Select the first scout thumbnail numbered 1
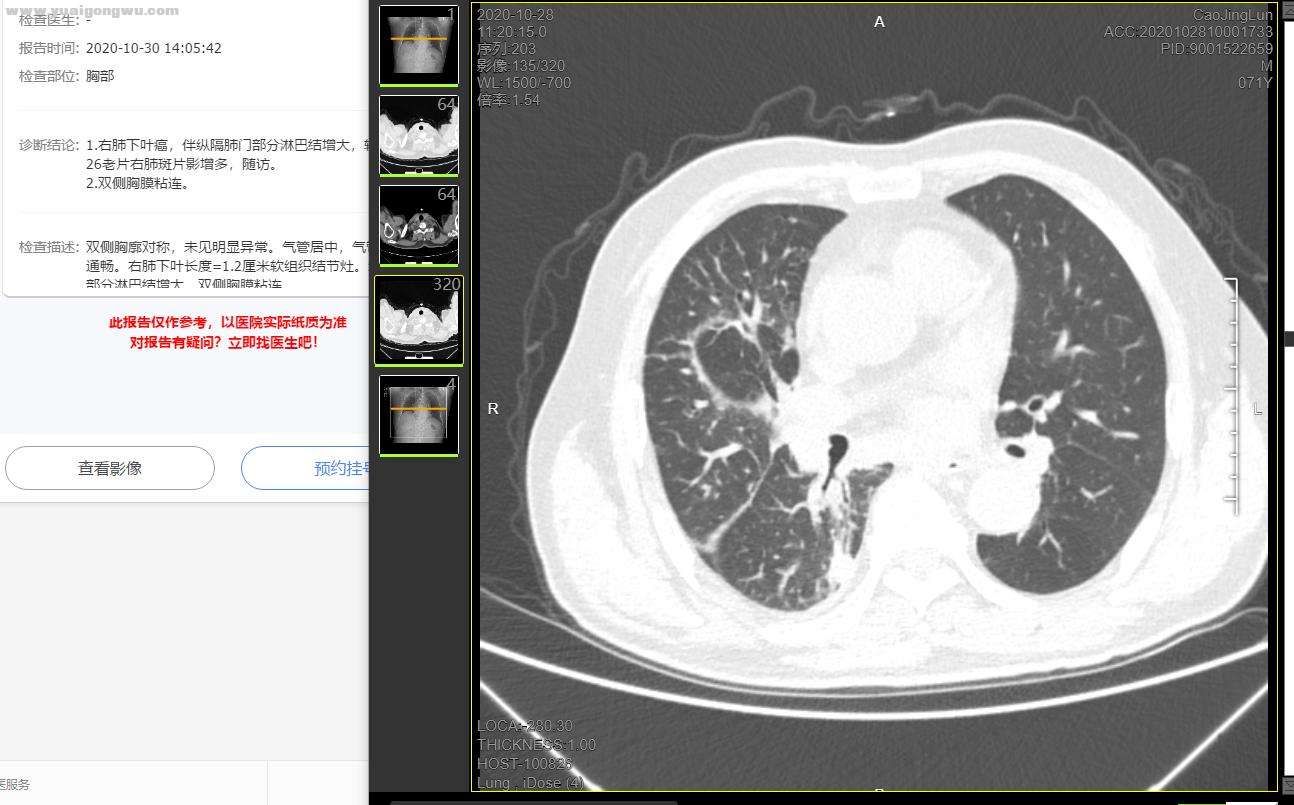 click(x=419, y=45)
